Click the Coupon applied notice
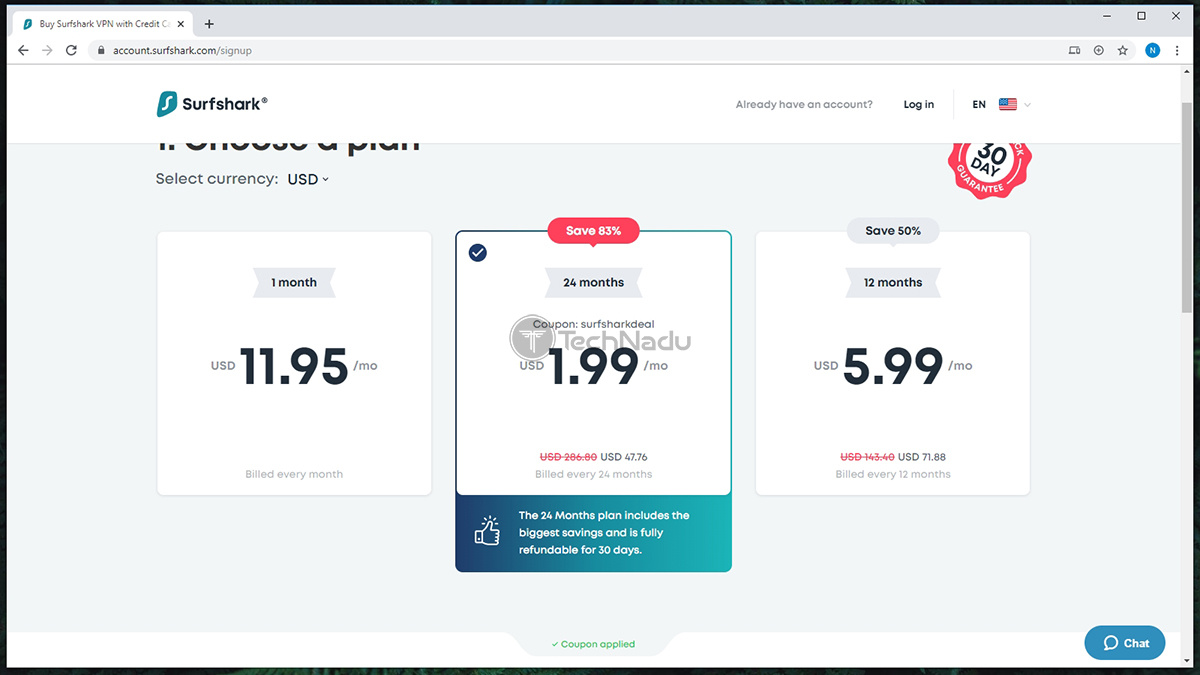1200x675 pixels. coord(594,644)
